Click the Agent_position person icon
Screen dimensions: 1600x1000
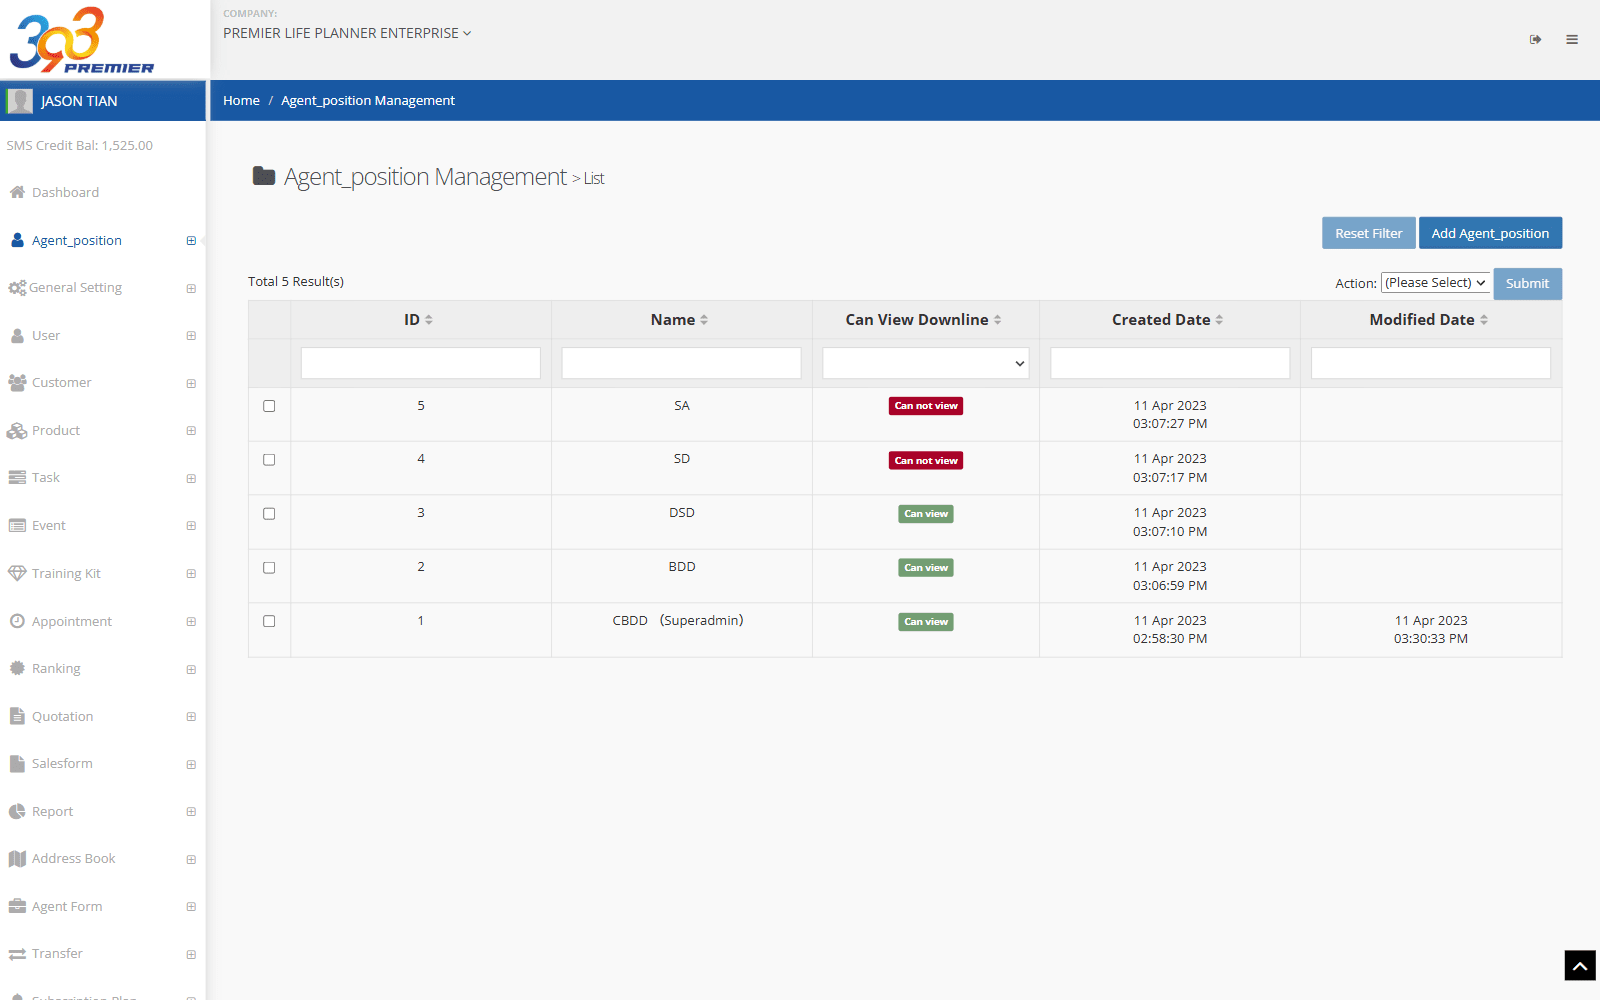tap(17, 240)
